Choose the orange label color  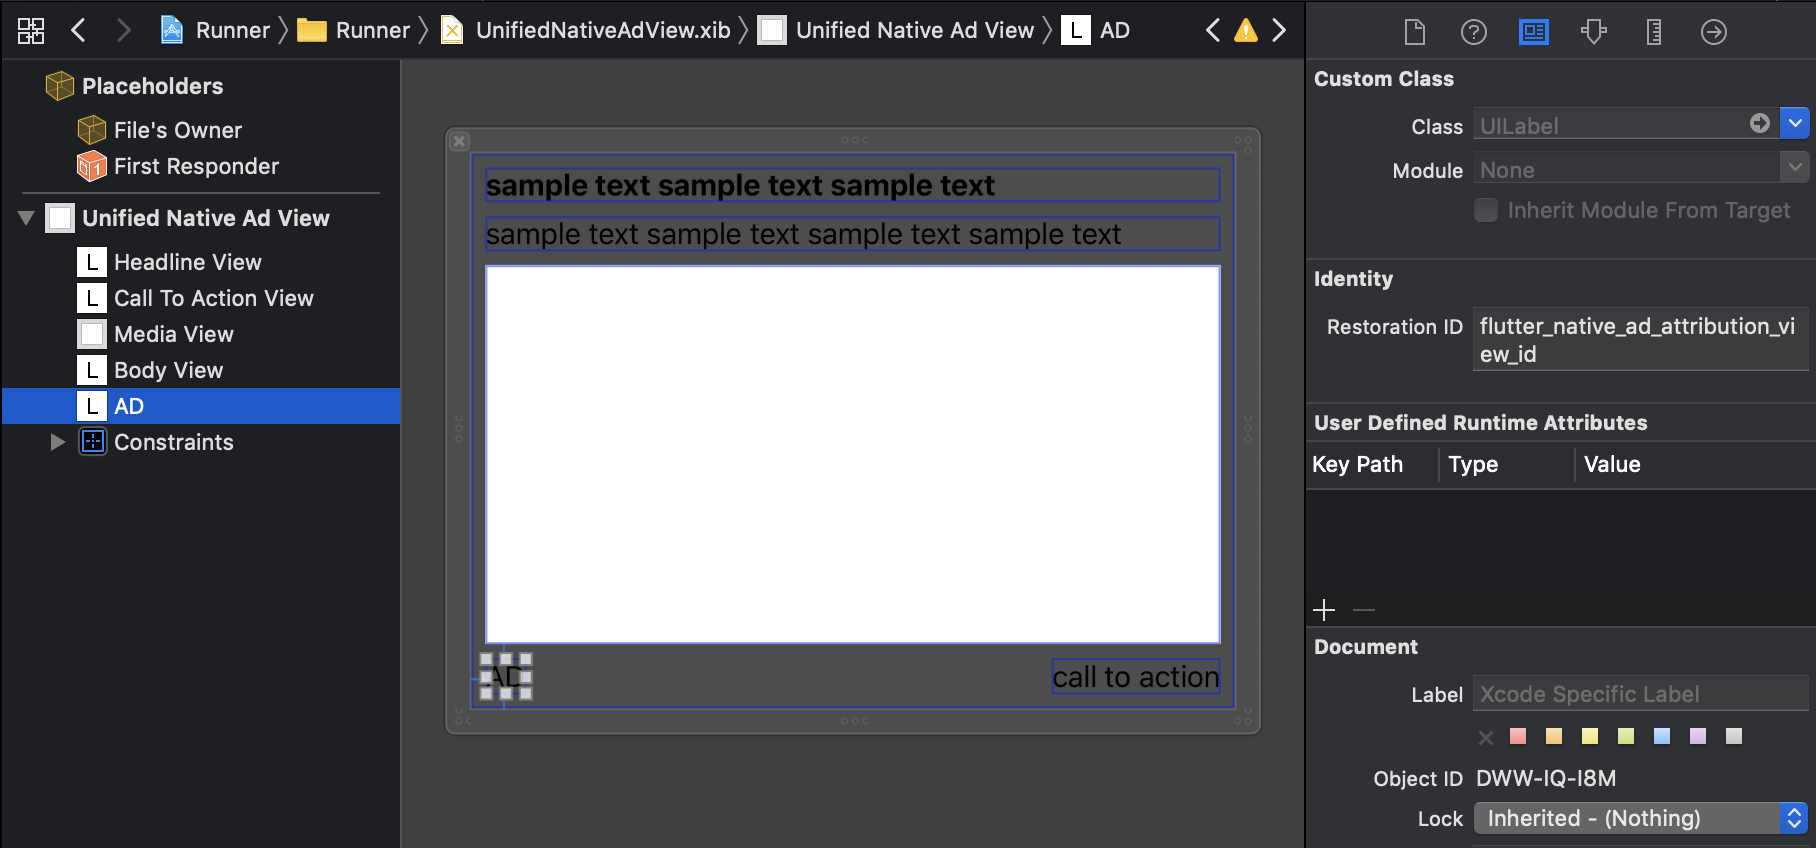1554,736
